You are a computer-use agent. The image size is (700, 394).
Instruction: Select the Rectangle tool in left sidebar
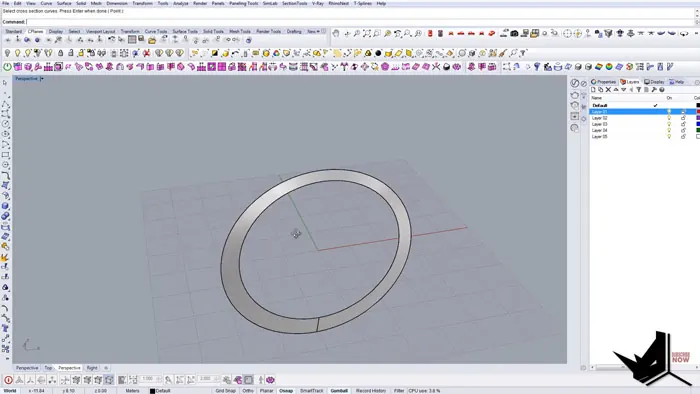tap(5, 154)
